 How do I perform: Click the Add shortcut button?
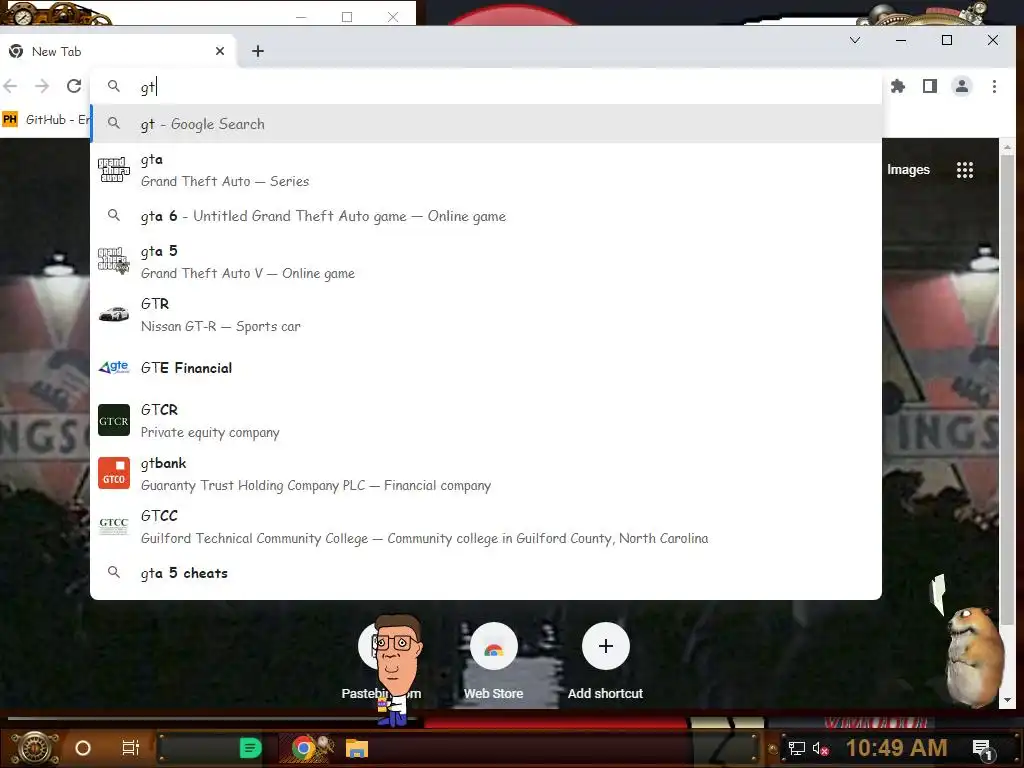tap(605, 661)
